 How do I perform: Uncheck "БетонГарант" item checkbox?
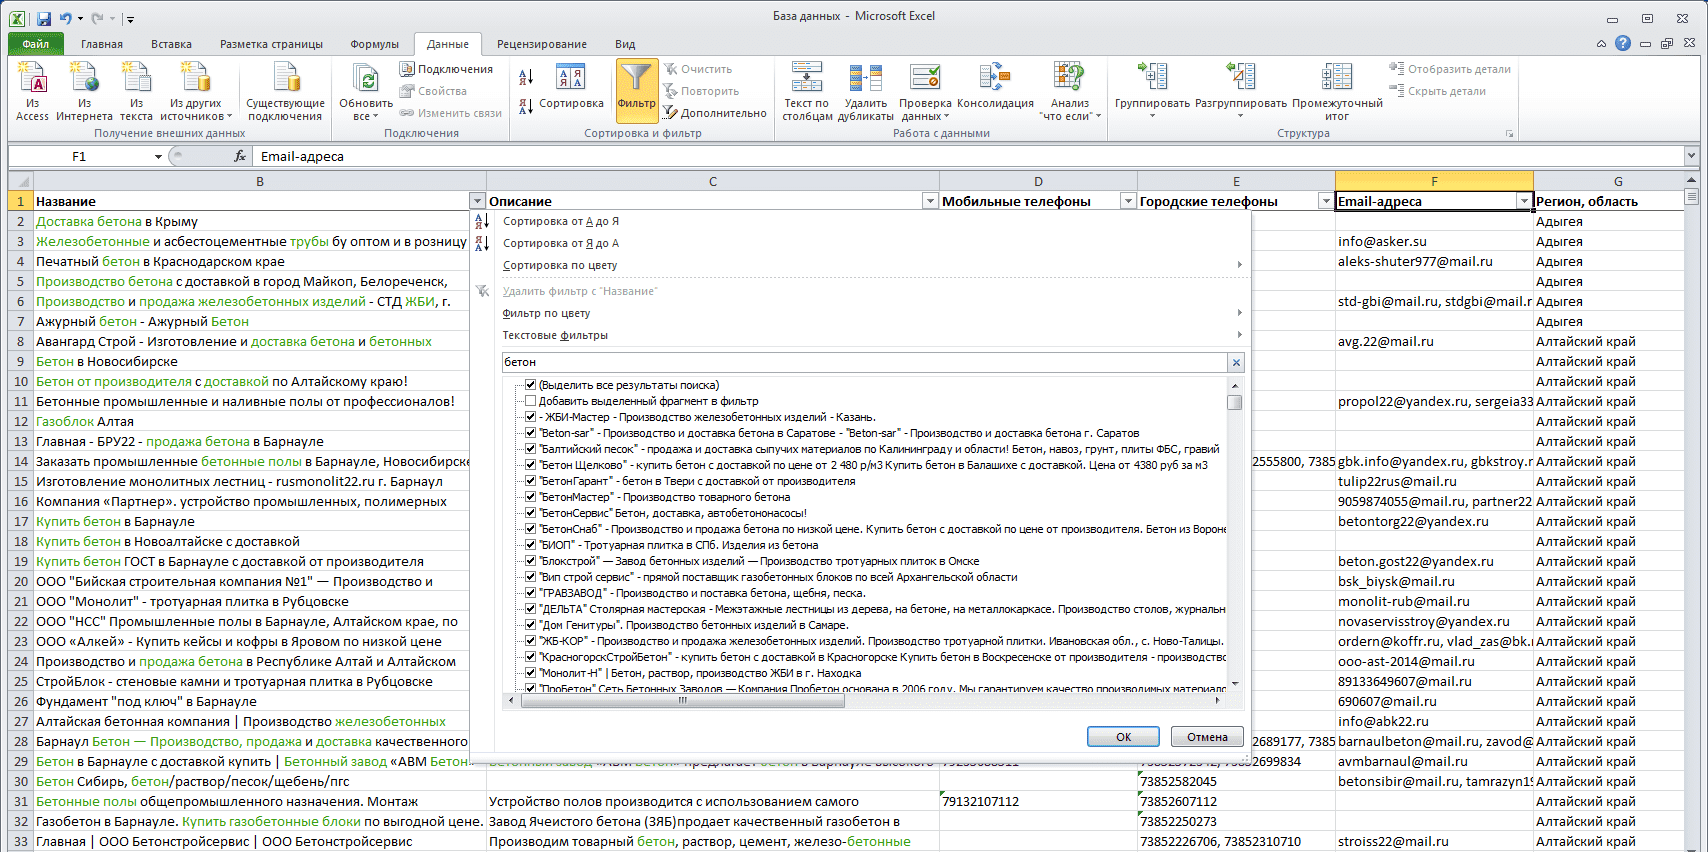pos(531,481)
